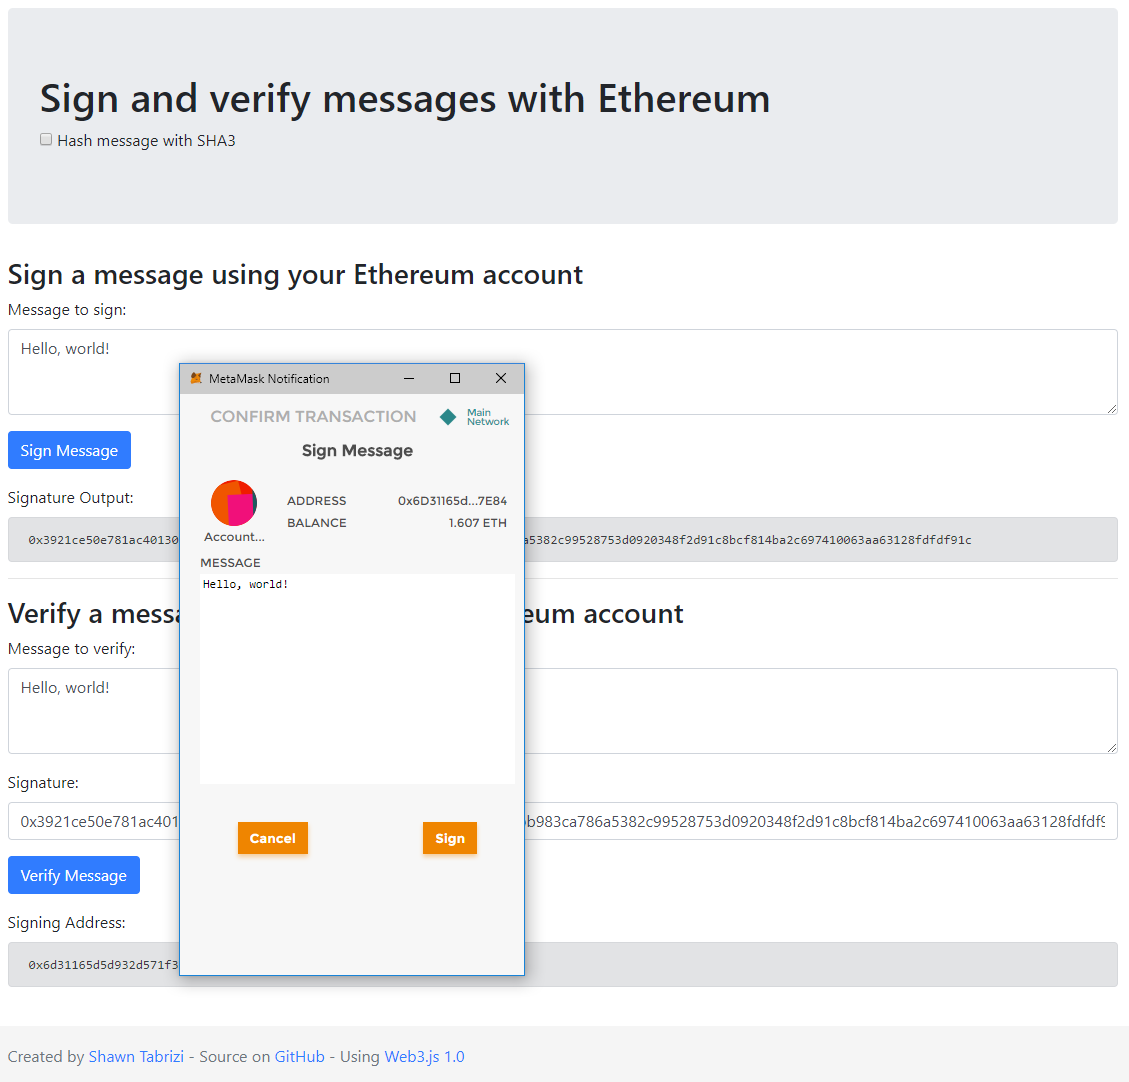Click the Signing Address output field

[800, 964]
